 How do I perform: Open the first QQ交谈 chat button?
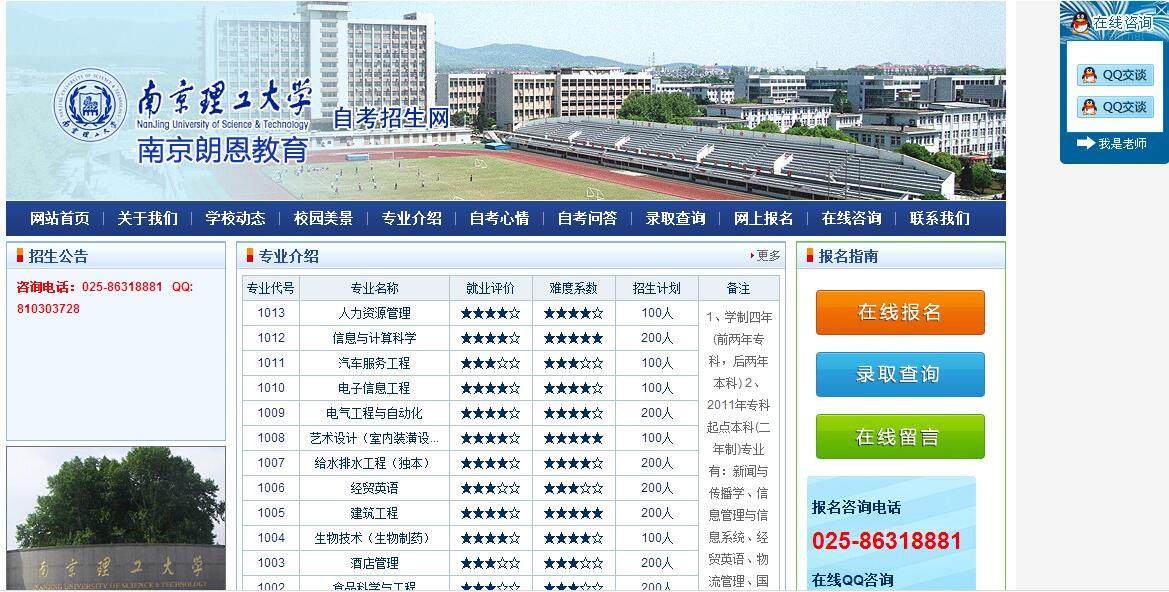point(1115,75)
